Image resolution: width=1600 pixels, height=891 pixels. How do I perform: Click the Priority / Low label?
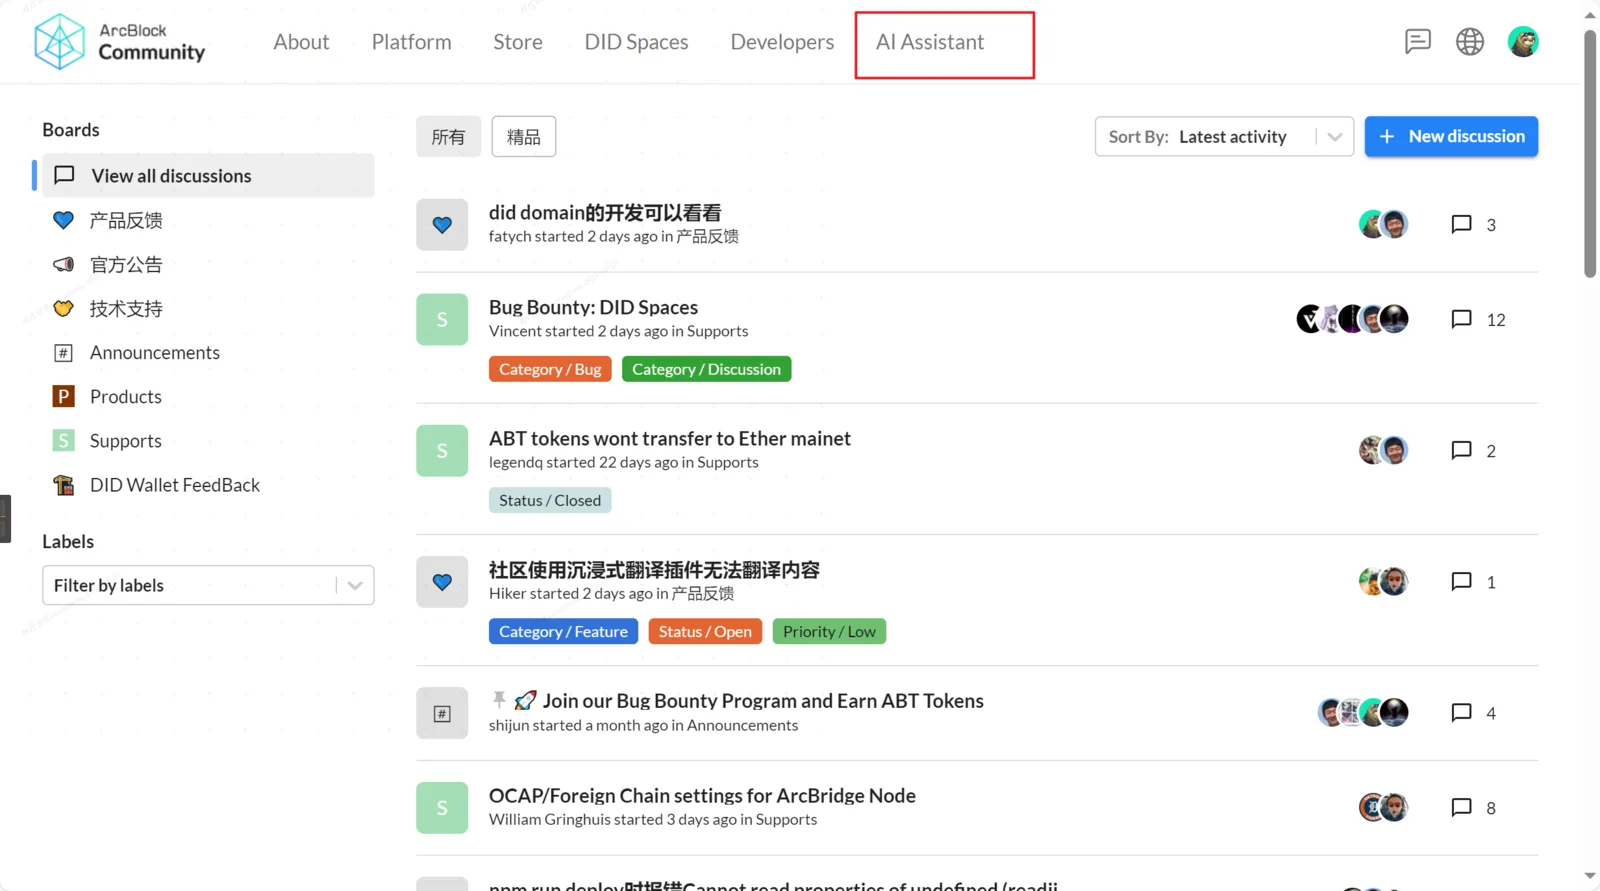(x=829, y=631)
